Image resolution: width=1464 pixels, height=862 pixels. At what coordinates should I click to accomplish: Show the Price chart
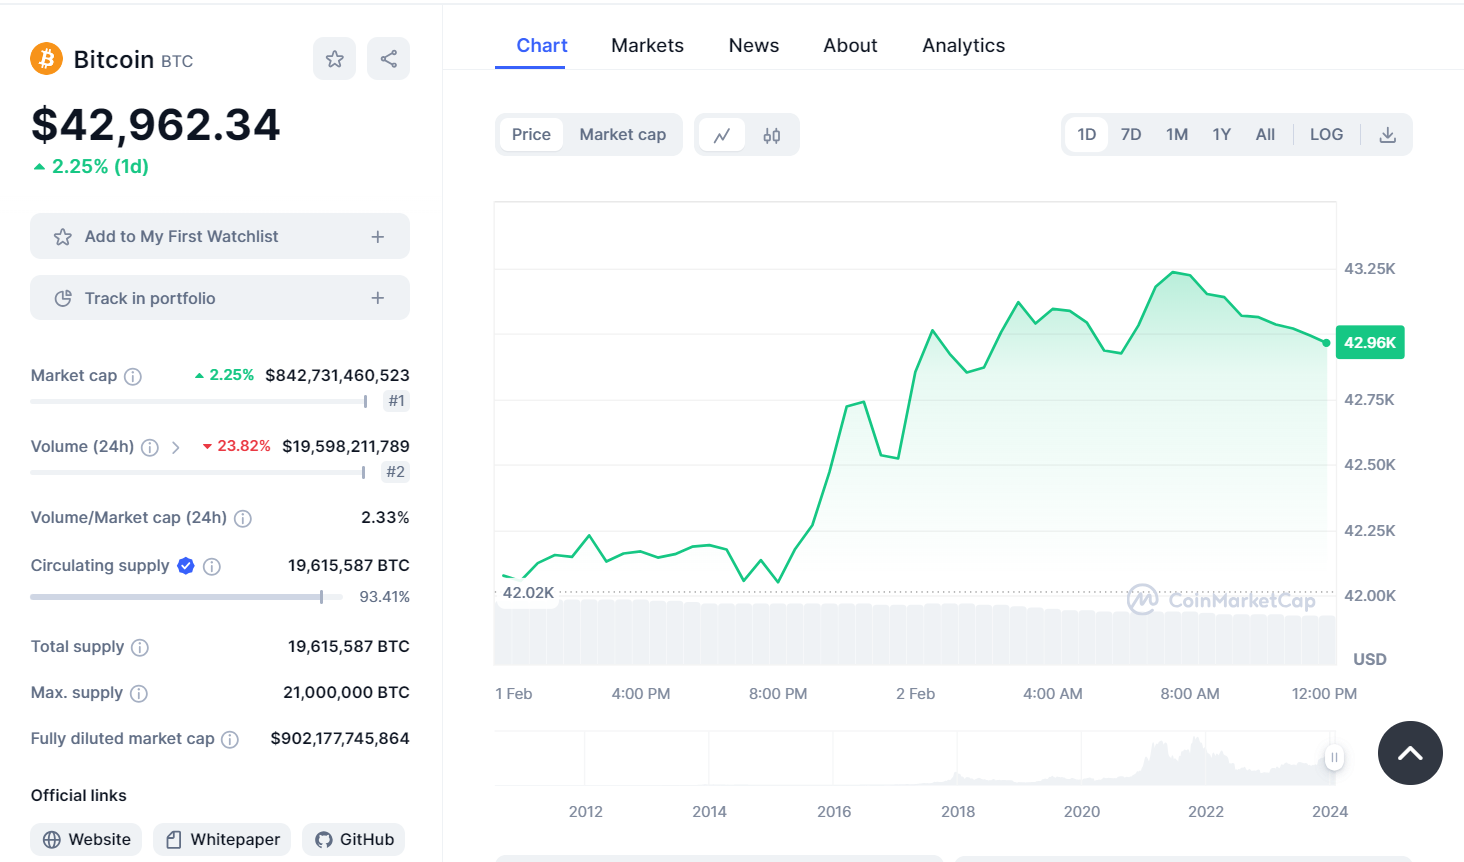pos(531,135)
